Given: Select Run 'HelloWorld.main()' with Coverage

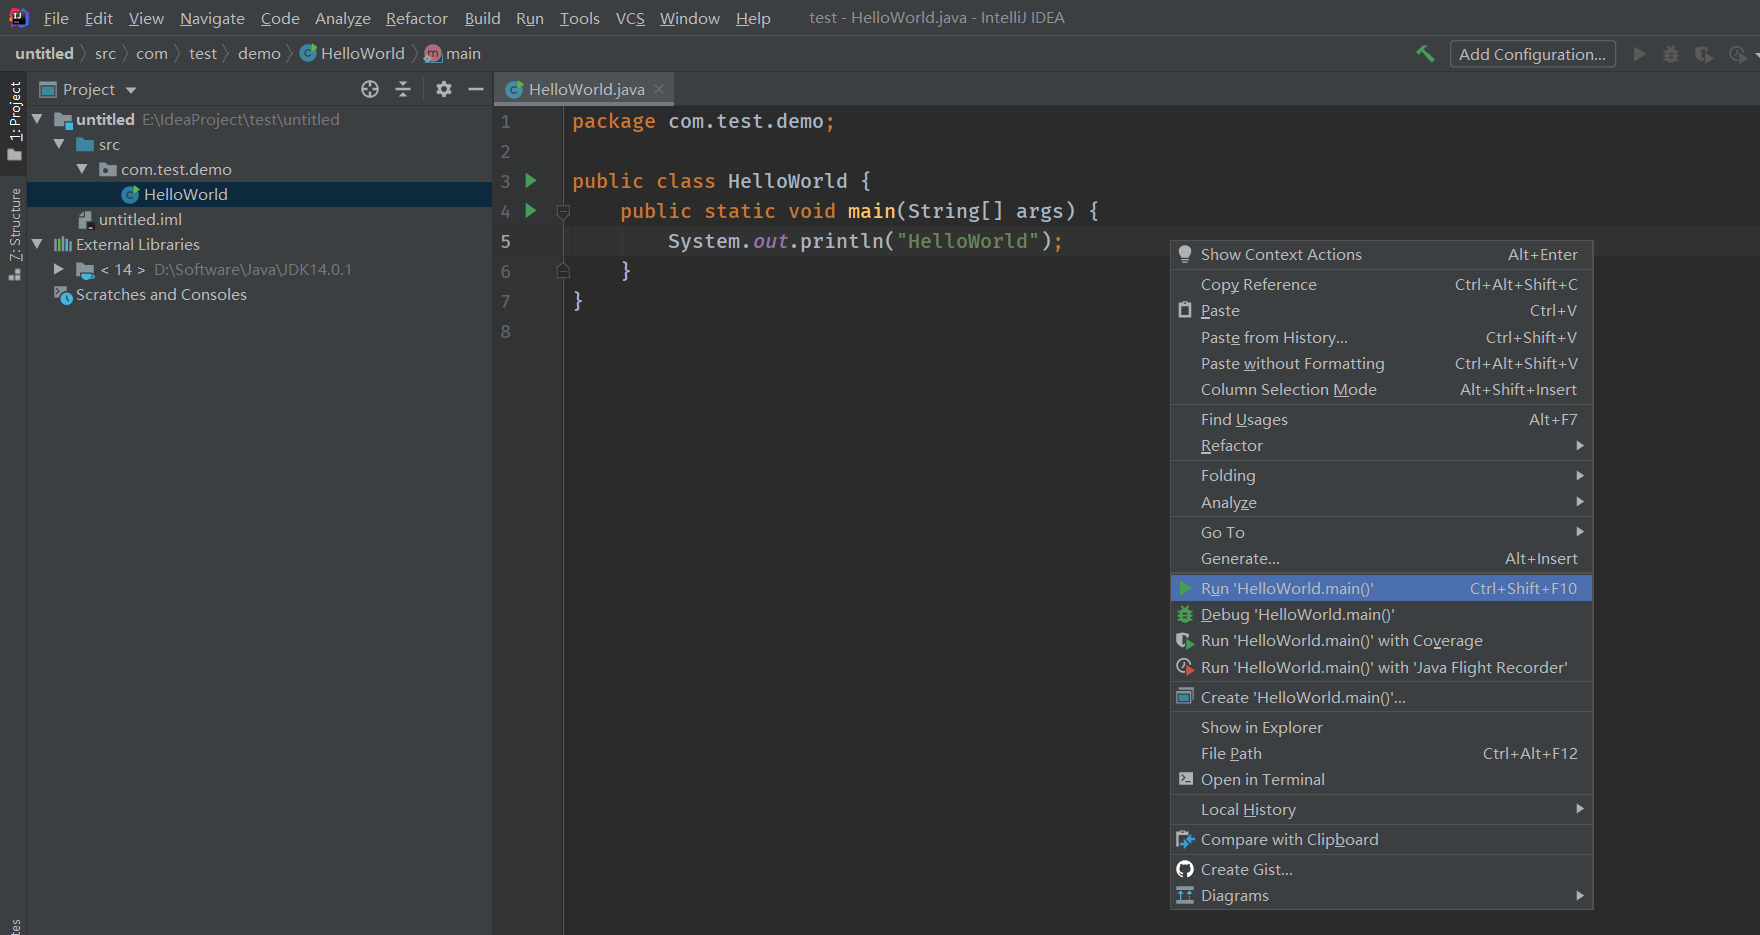Looking at the screenshot, I should (1381, 641).
